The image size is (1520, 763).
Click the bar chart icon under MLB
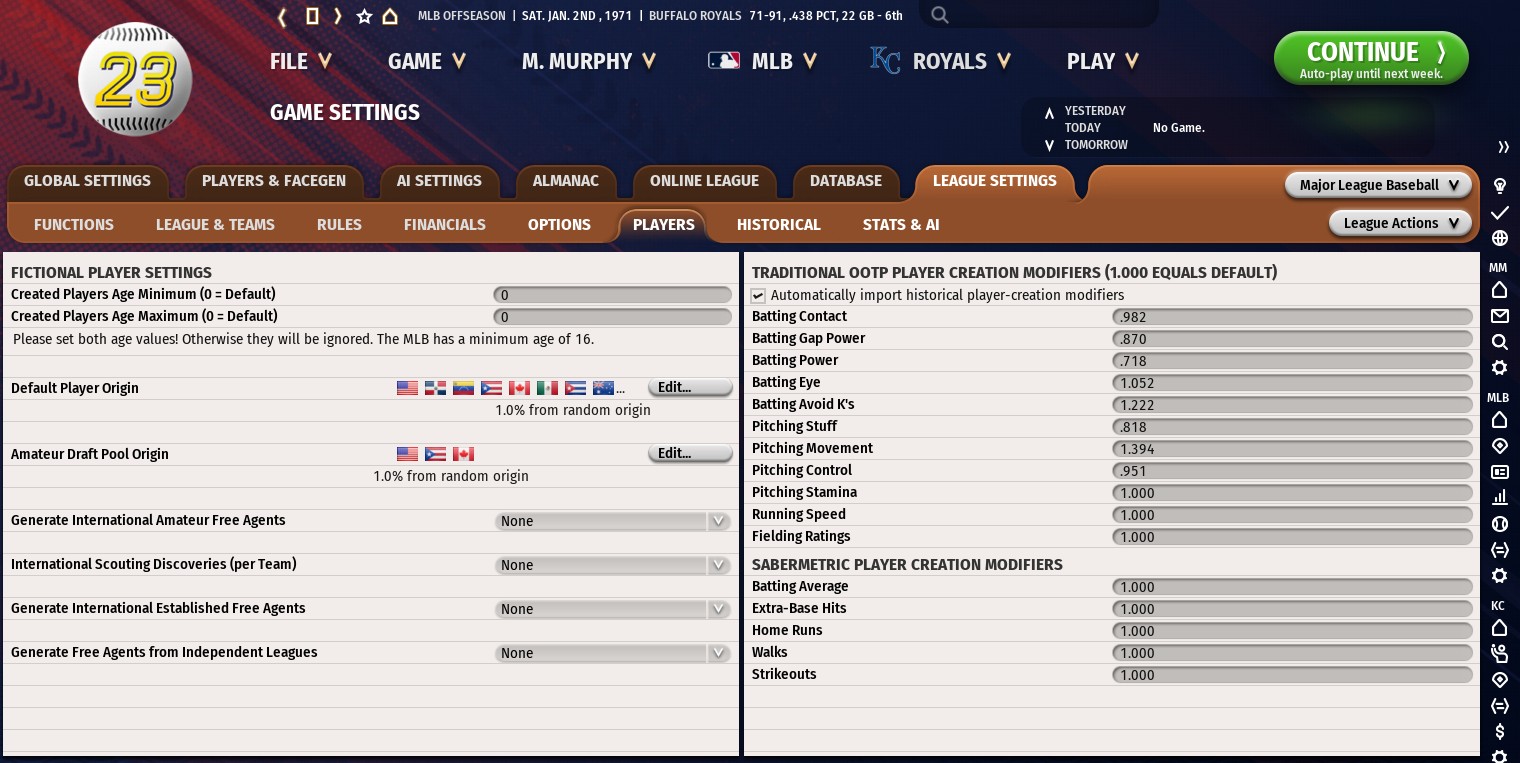click(x=1499, y=497)
